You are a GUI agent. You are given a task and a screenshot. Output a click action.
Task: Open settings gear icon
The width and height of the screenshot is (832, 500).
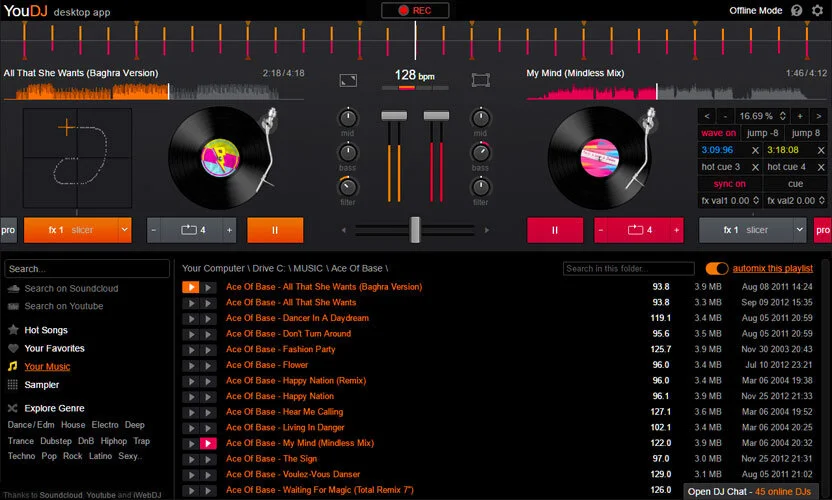[x=818, y=10]
